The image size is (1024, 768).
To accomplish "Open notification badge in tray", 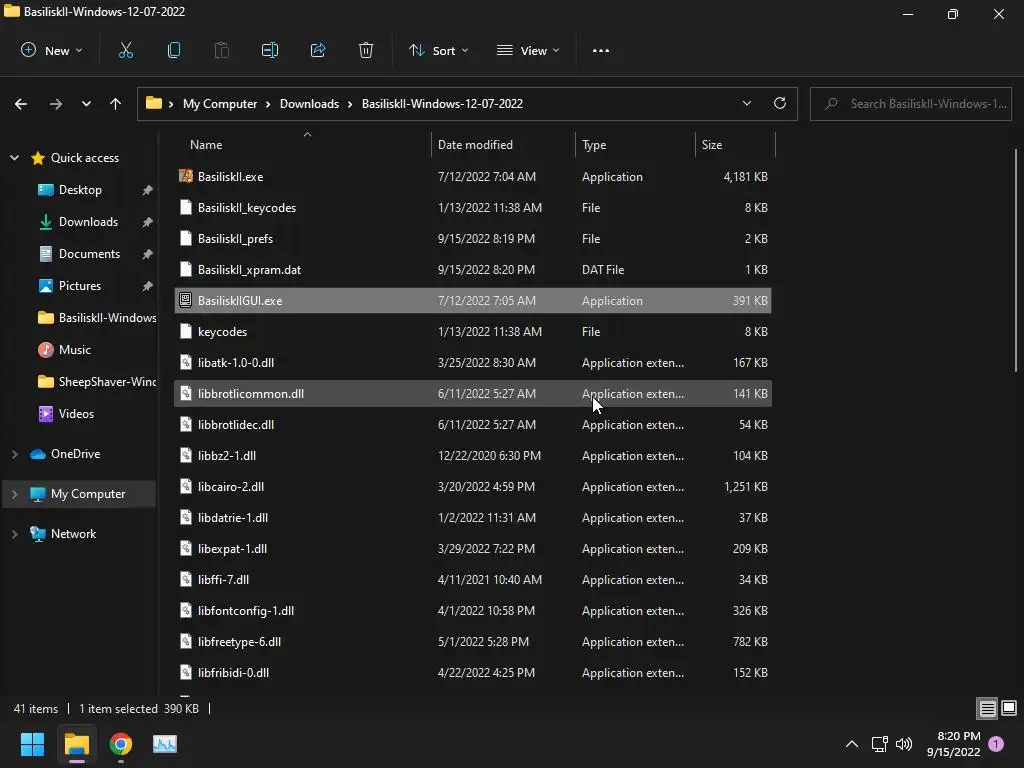I will (x=996, y=744).
